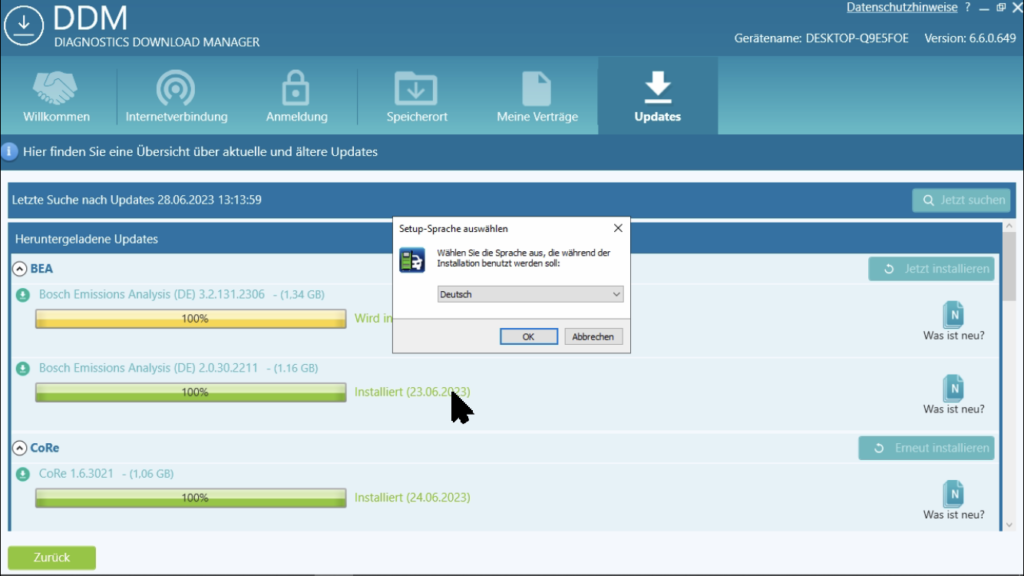Open Was ist neu for BEA 2.0.30.2211
This screenshot has height=576, width=1024.
(x=953, y=395)
